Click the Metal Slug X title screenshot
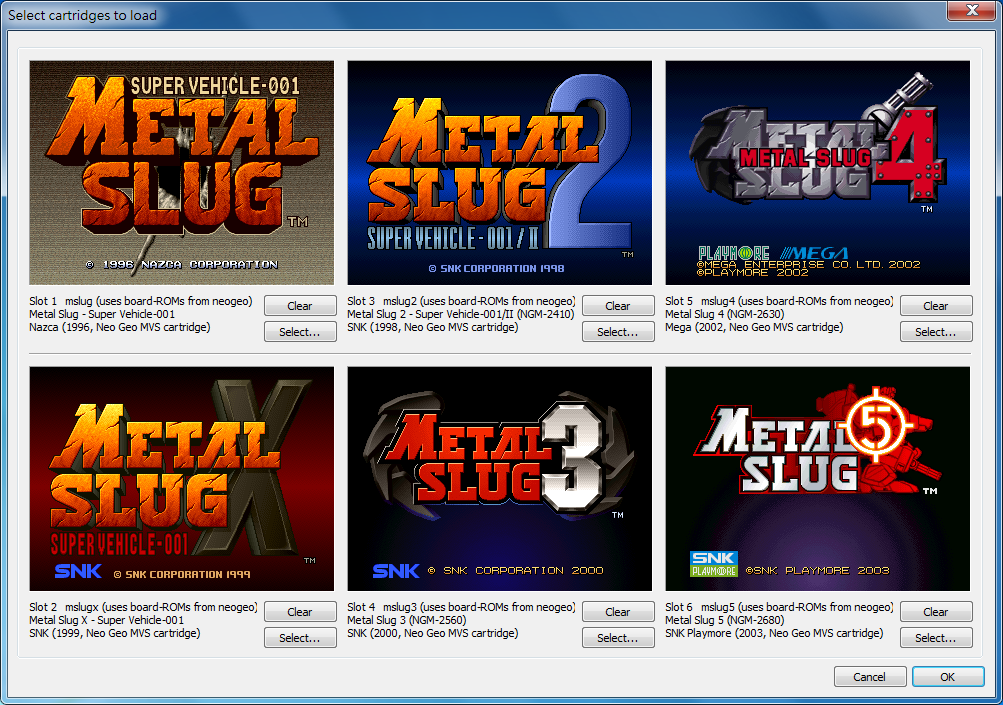The image size is (1003, 705). click(x=182, y=479)
